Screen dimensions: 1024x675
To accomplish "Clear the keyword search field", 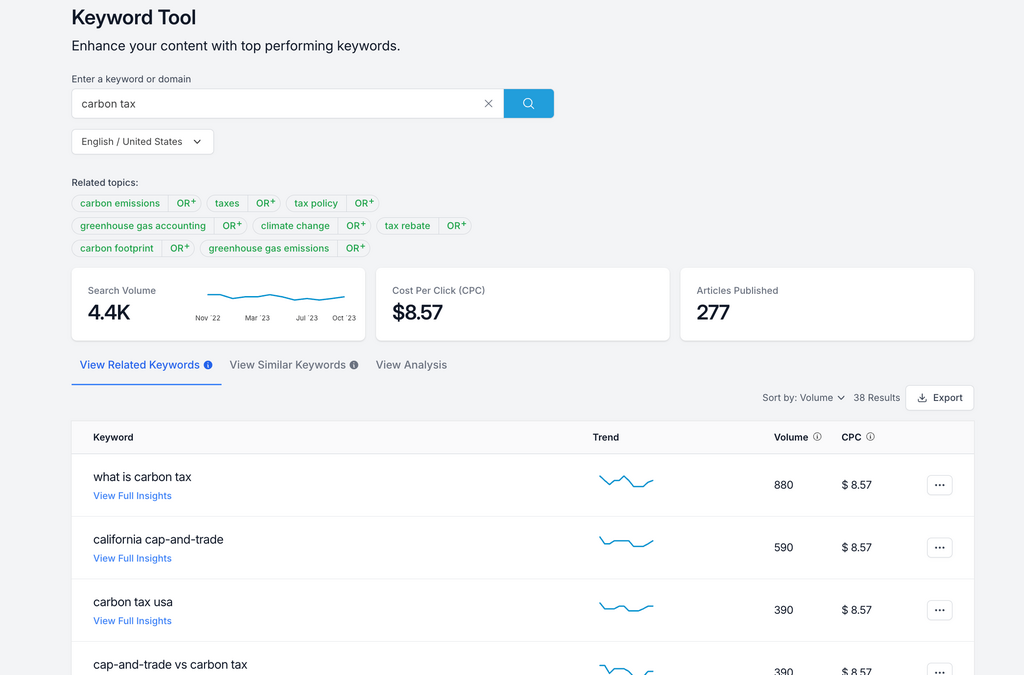I will [488, 103].
